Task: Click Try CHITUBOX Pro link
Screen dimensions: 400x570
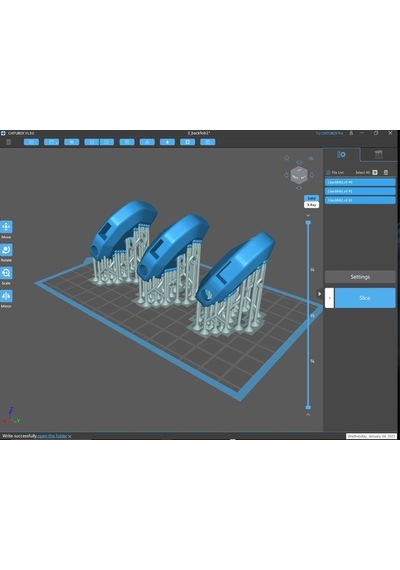Action: tap(329, 133)
